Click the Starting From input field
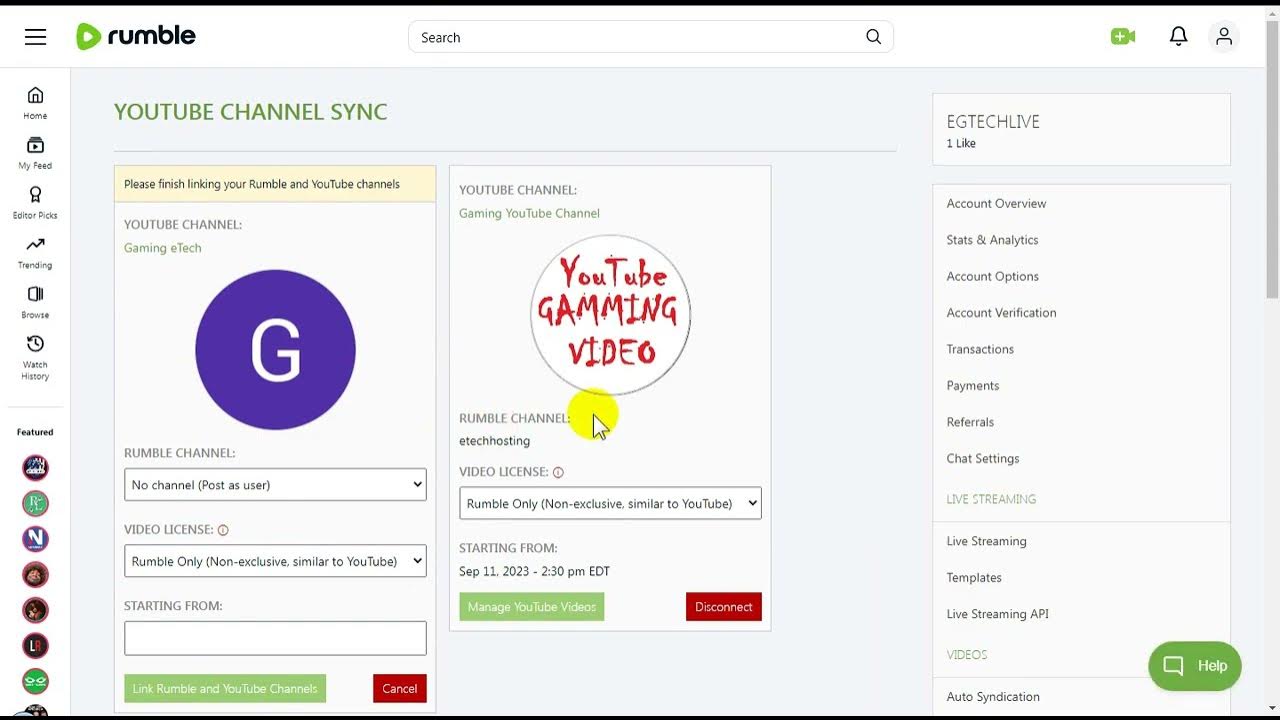1280x720 pixels. (x=275, y=638)
